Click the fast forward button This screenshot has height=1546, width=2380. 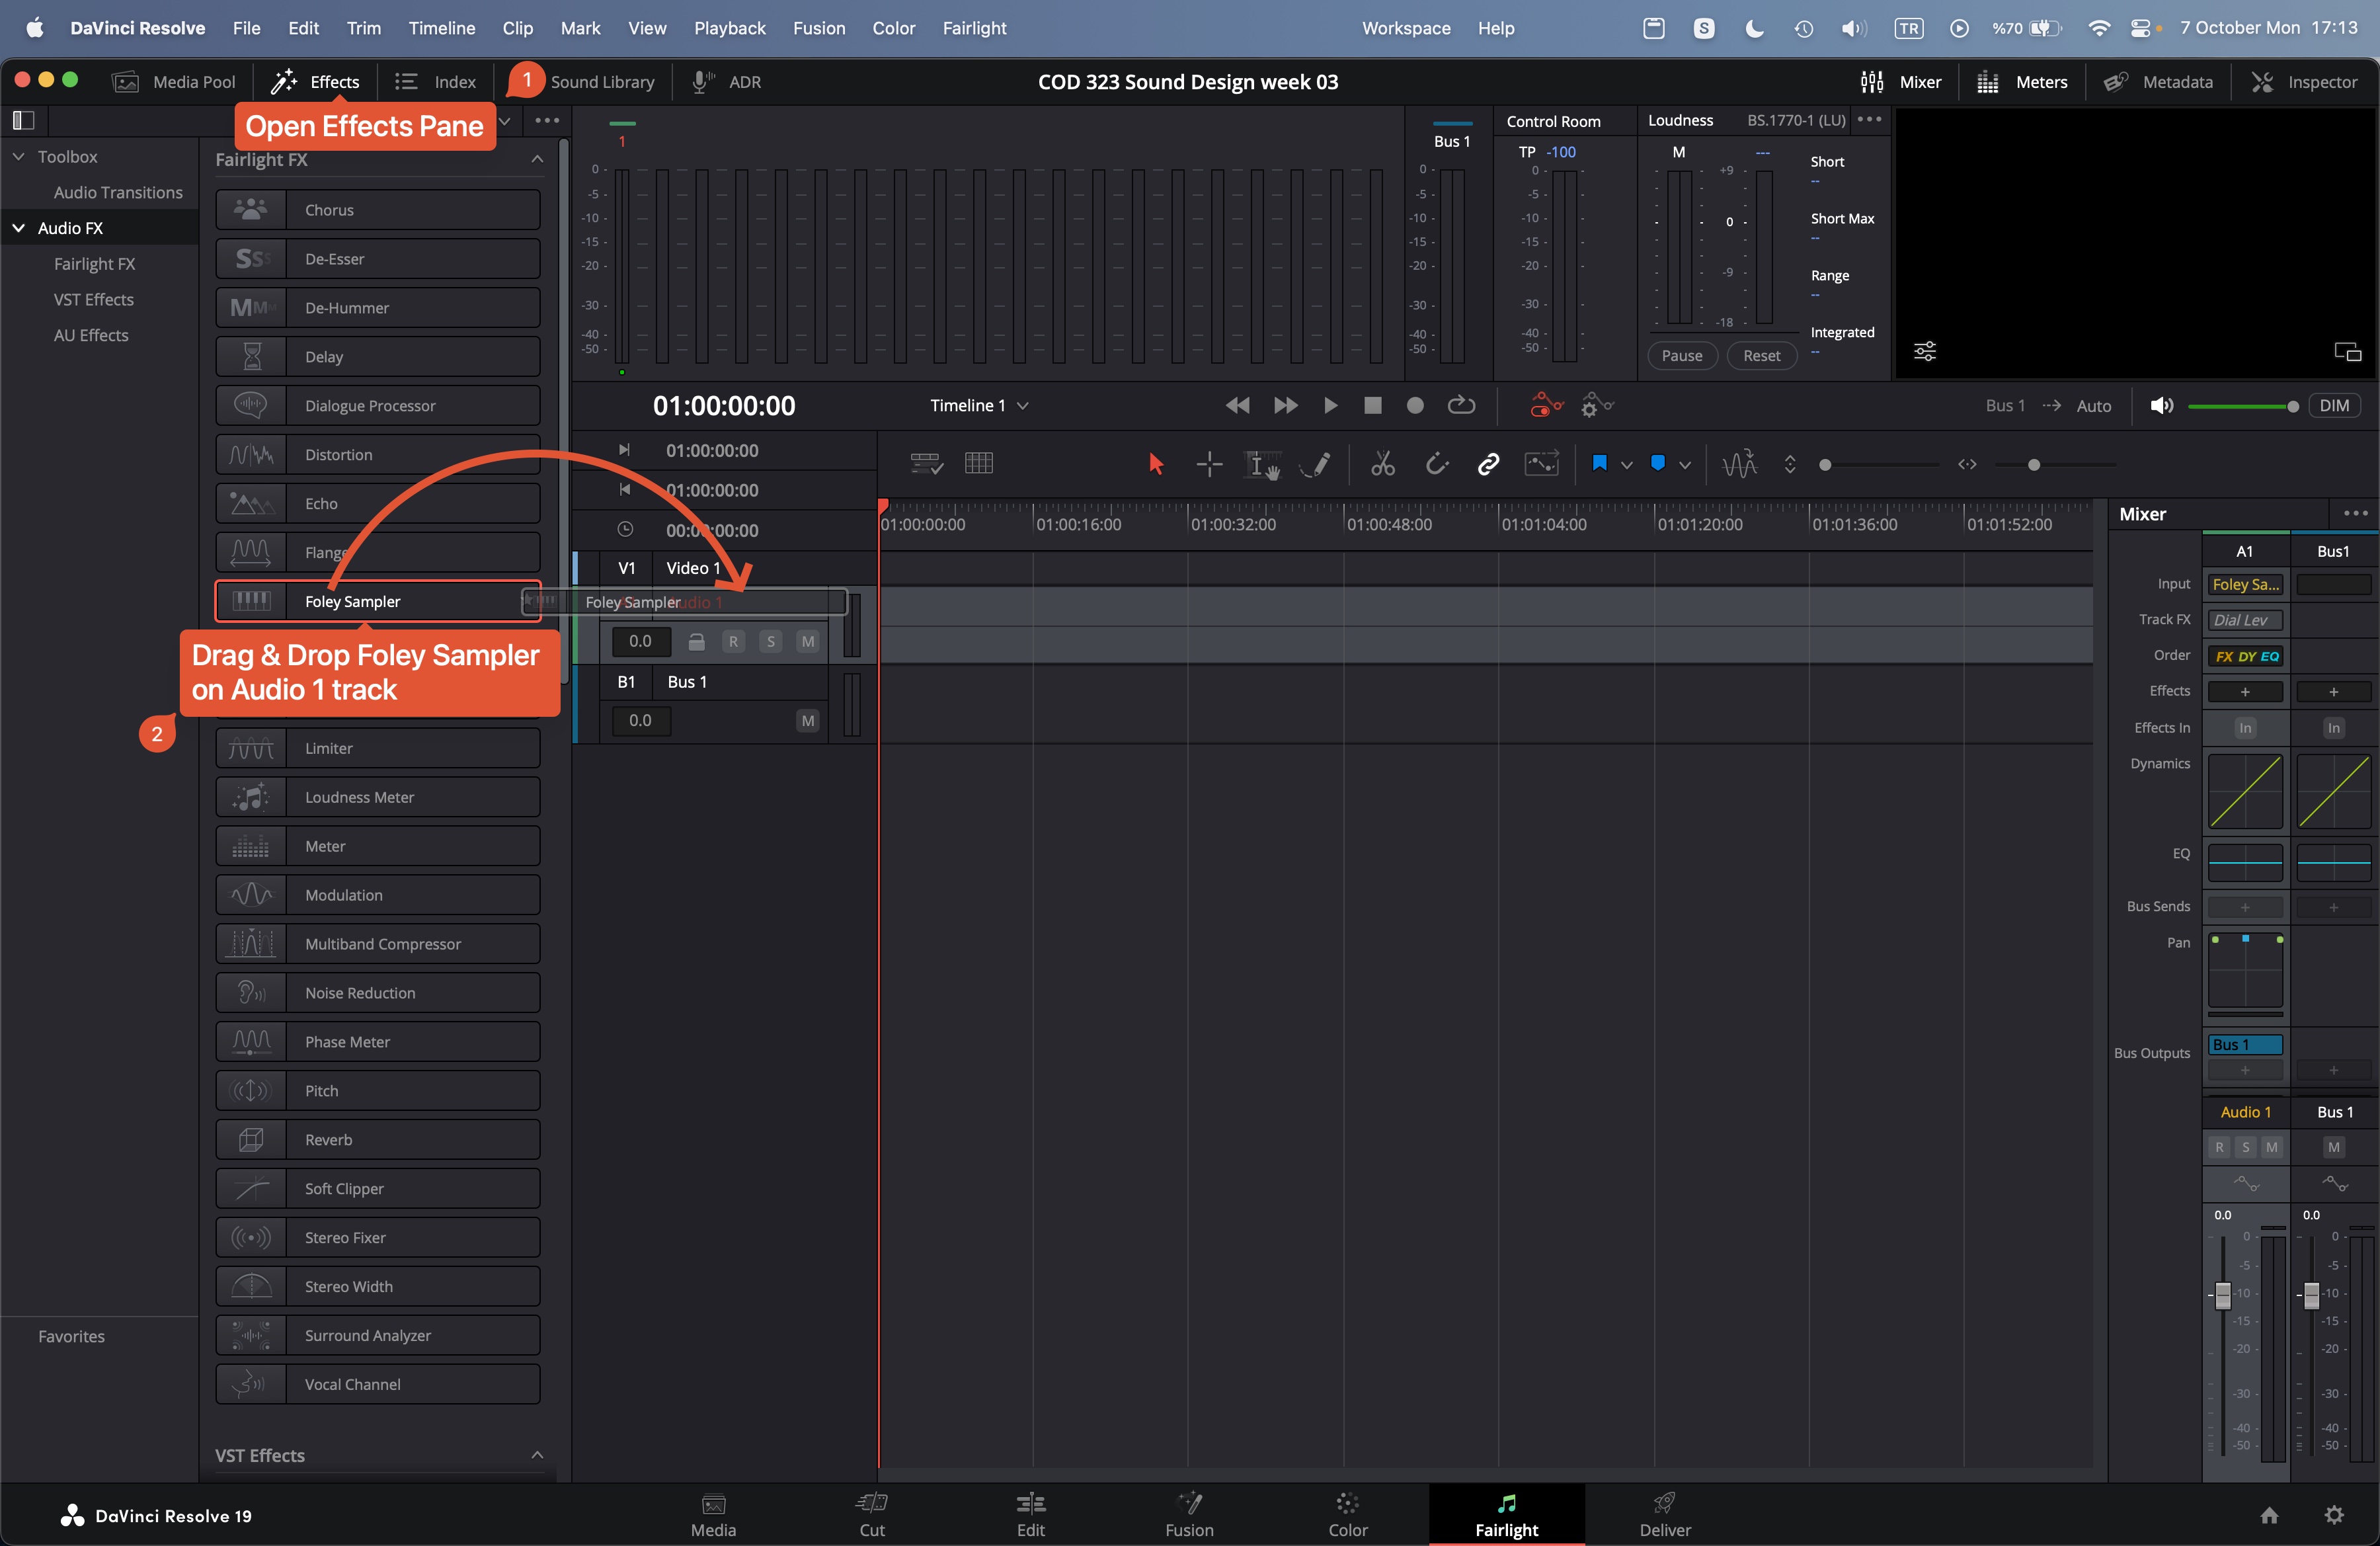point(1286,405)
